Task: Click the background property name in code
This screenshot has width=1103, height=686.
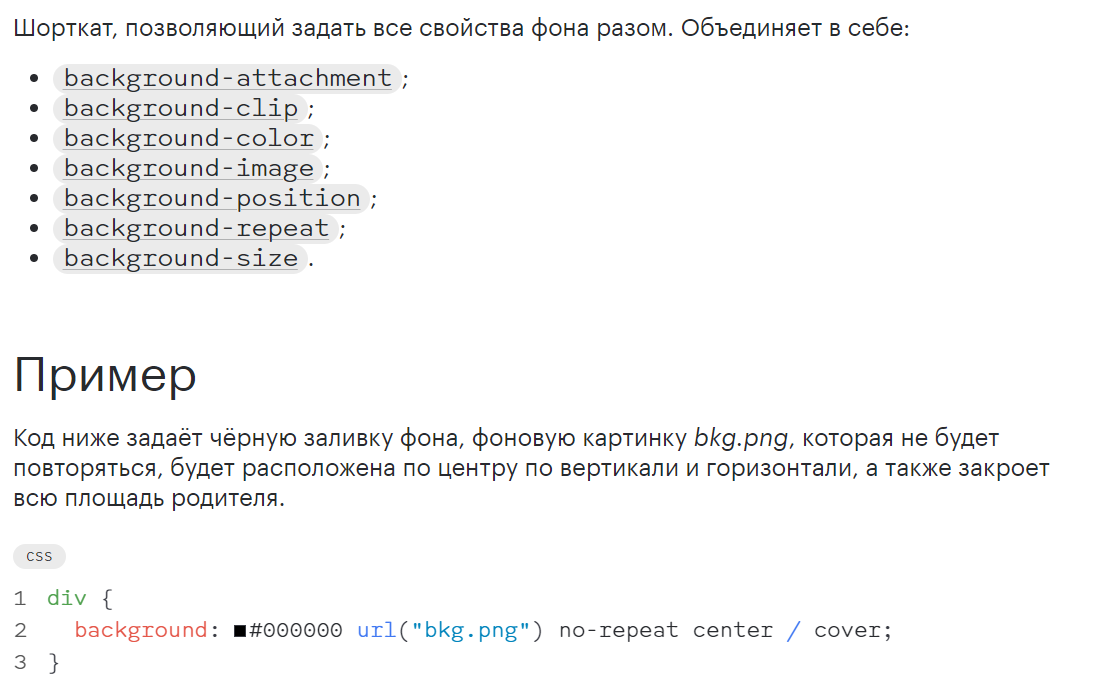Action: point(141,630)
